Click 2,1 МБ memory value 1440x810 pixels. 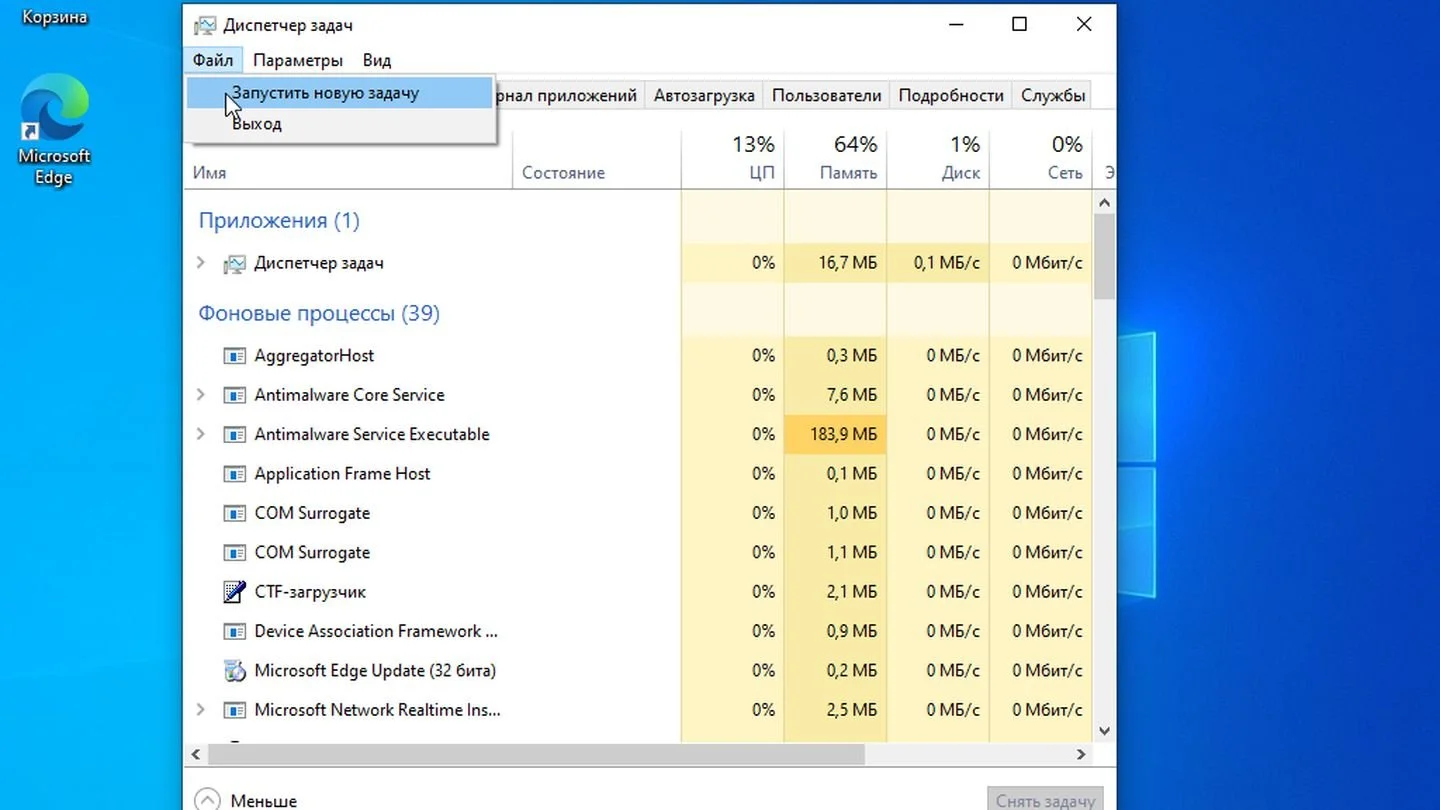click(852, 592)
